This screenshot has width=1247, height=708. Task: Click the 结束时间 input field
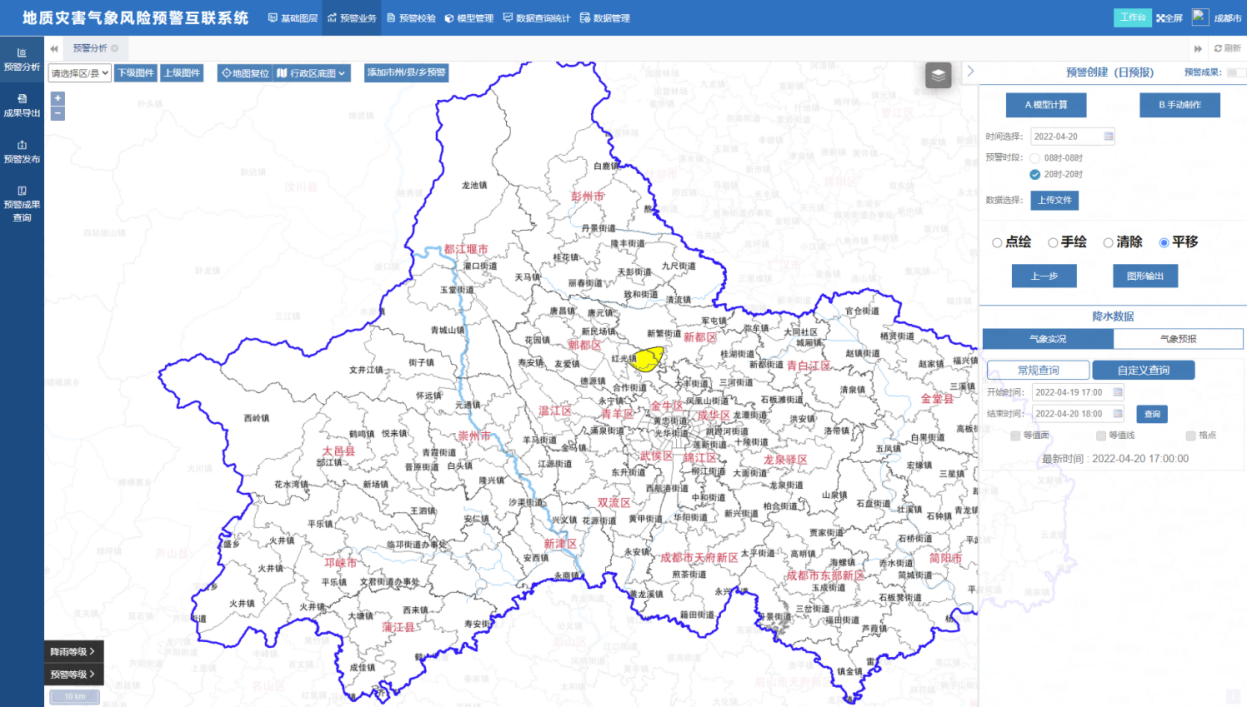(x=1079, y=413)
